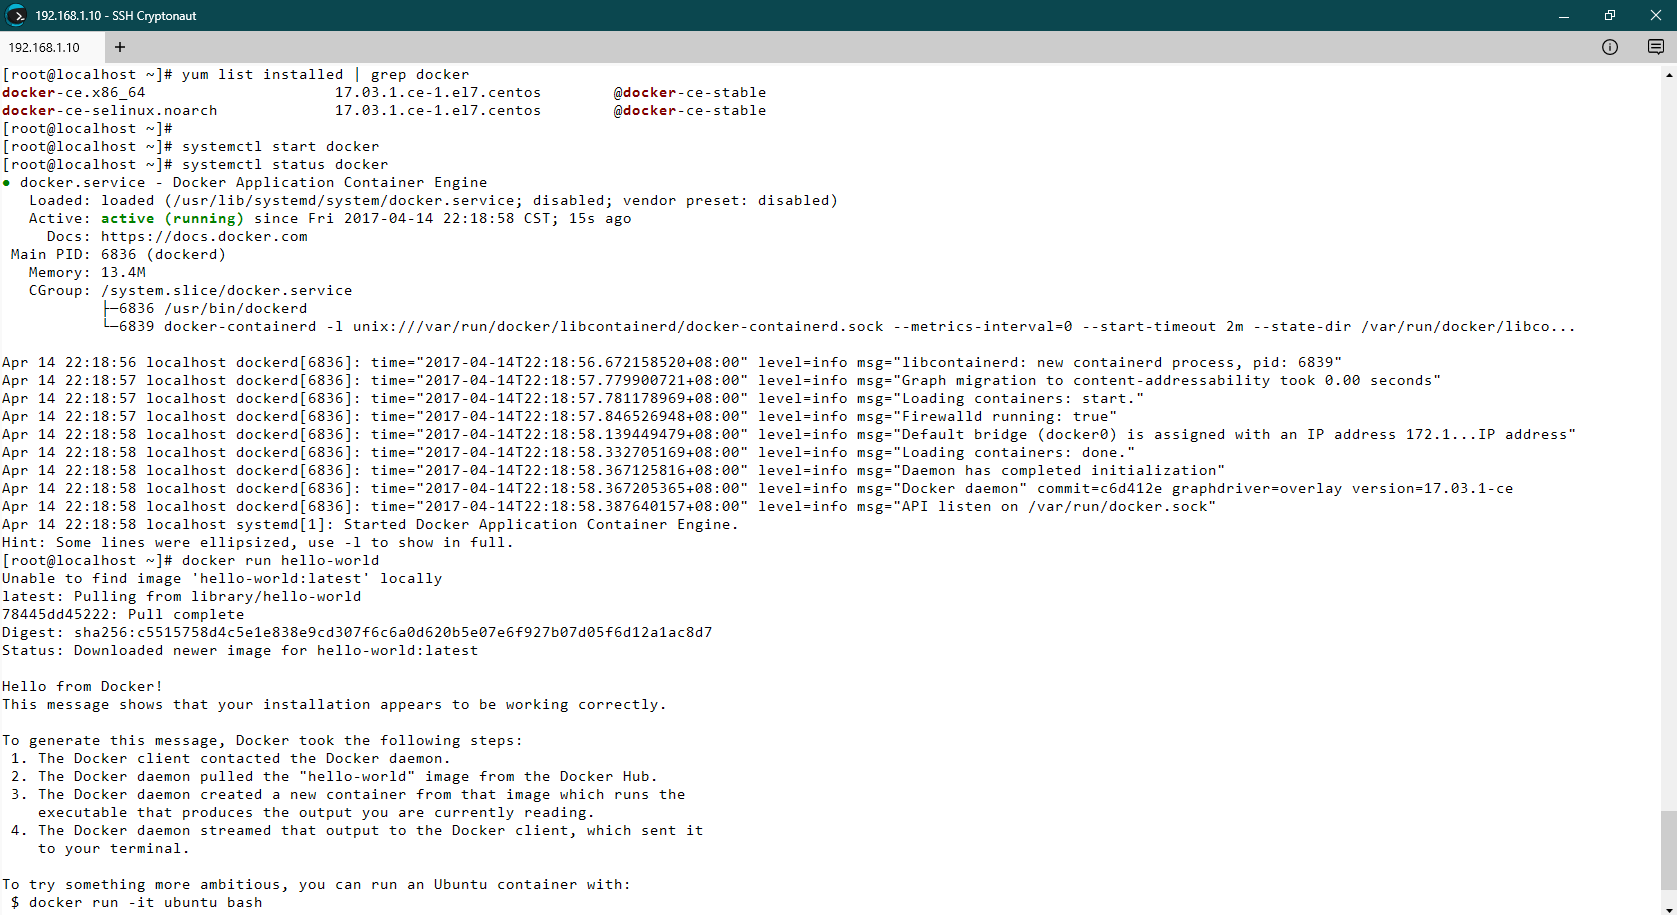Open the info icon in tab bar
Viewport: 1677px width, 915px height.
[x=1610, y=47]
